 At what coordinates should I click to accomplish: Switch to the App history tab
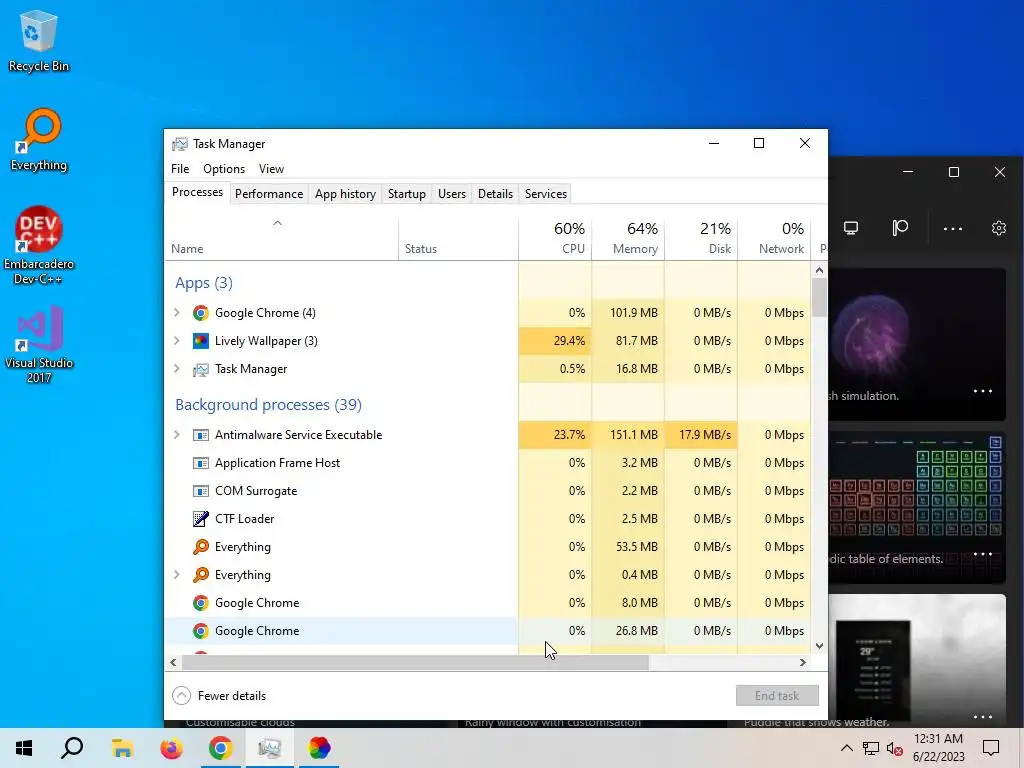(345, 194)
